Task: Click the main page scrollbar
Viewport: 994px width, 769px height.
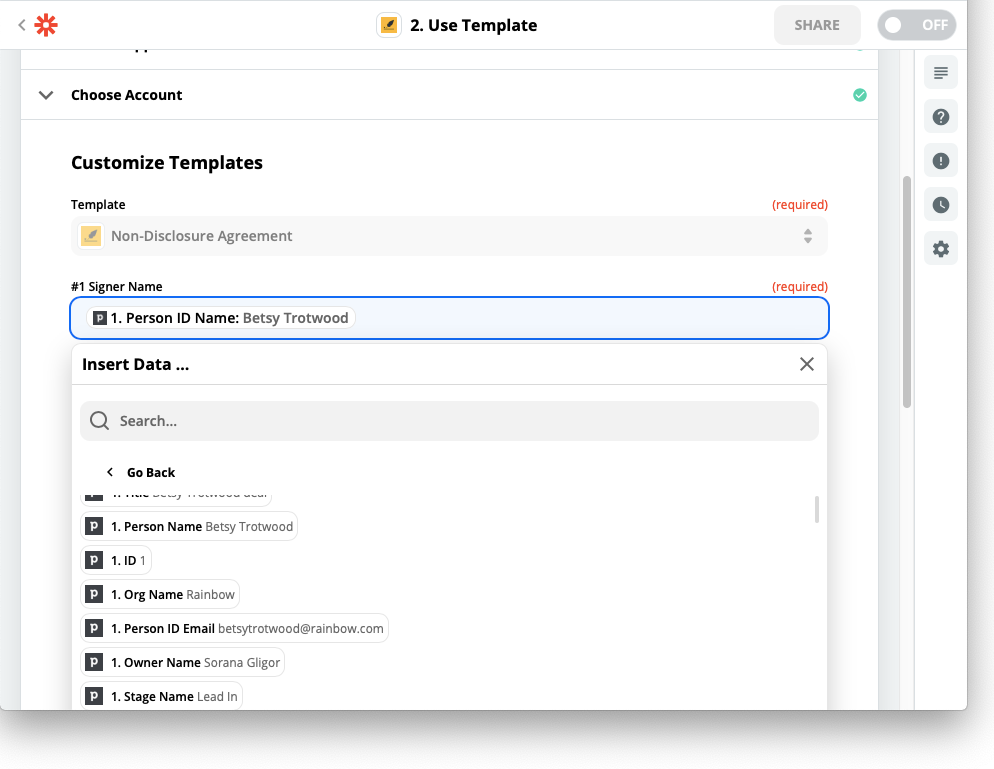Action: coord(907,292)
